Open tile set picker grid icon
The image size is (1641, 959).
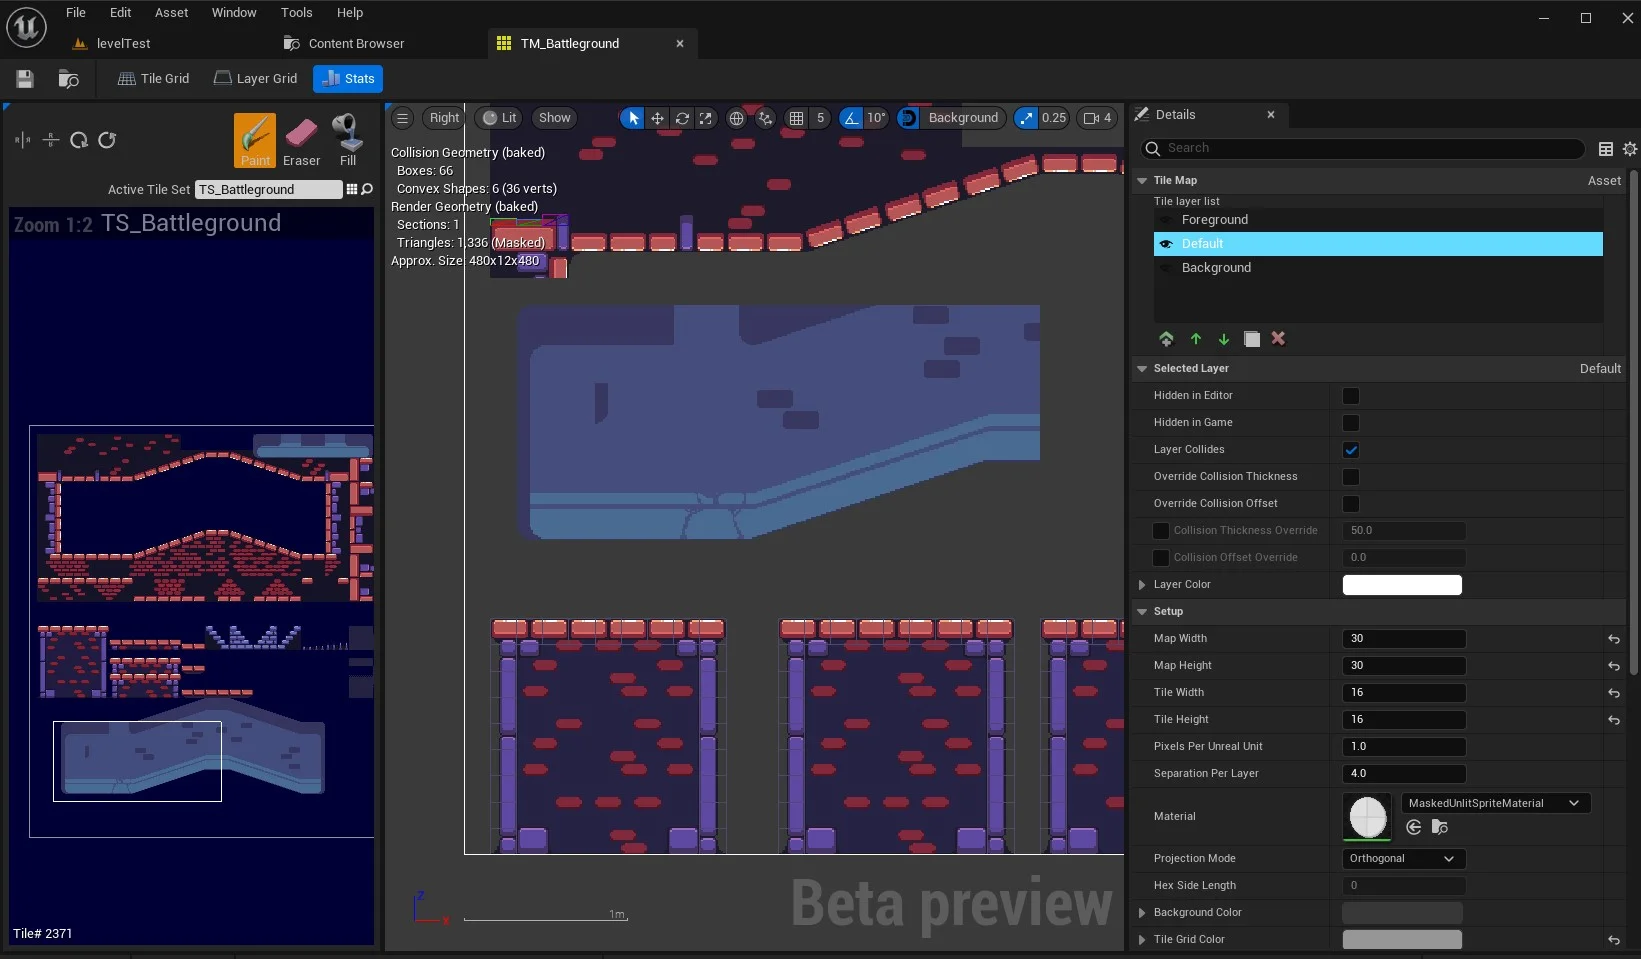pyautogui.click(x=352, y=189)
